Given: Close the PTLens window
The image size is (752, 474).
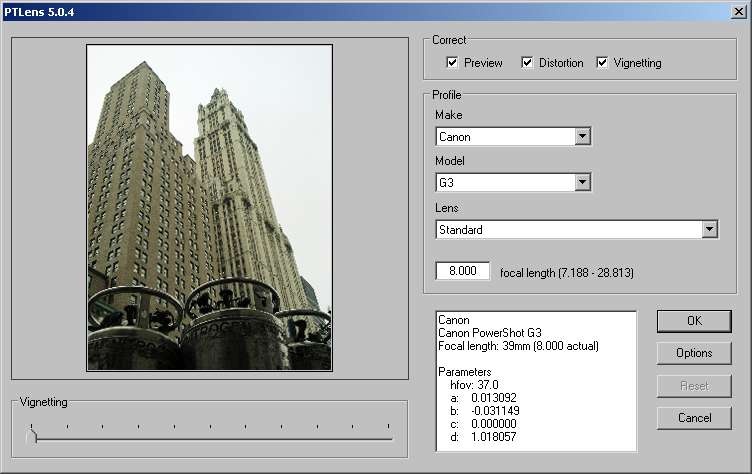Looking at the screenshot, I should point(739,11).
